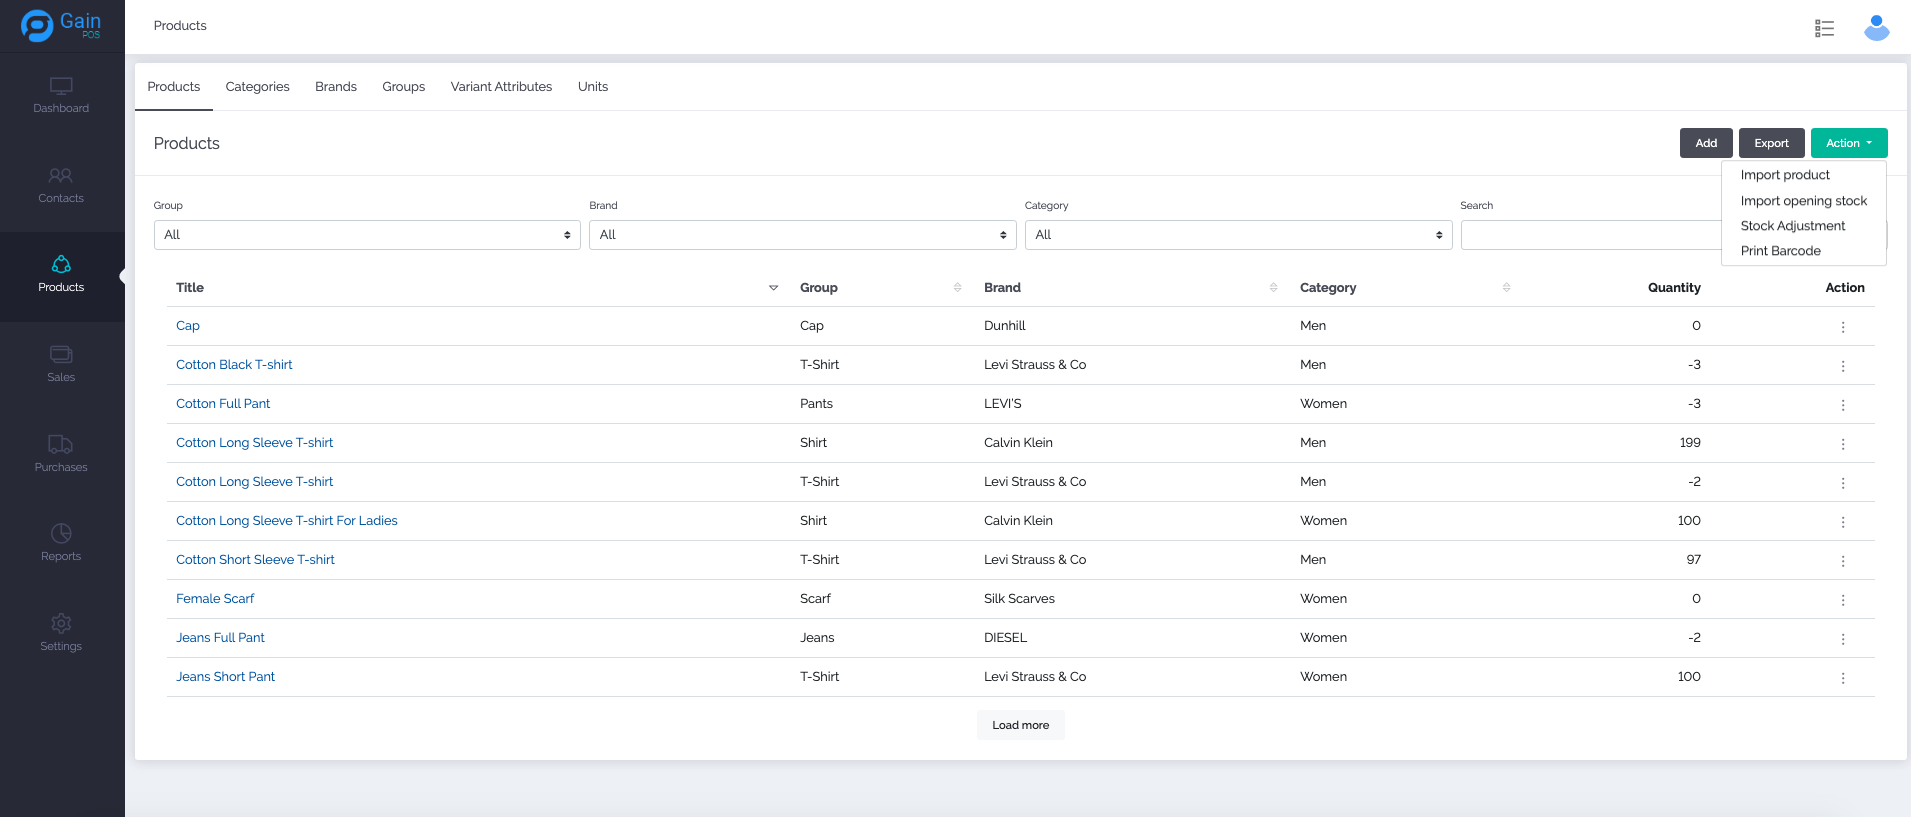The width and height of the screenshot is (1911, 817).
Task: Sort table by the Title column arrow
Action: [773, 288]
